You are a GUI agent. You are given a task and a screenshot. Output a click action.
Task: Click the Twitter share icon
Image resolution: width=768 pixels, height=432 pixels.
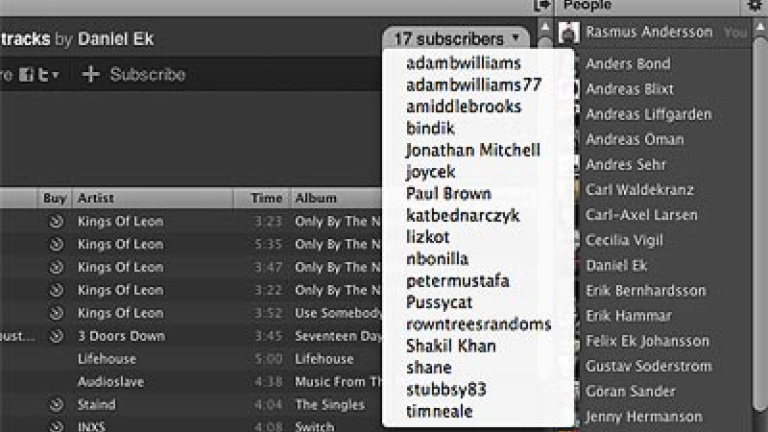[42, 74]
